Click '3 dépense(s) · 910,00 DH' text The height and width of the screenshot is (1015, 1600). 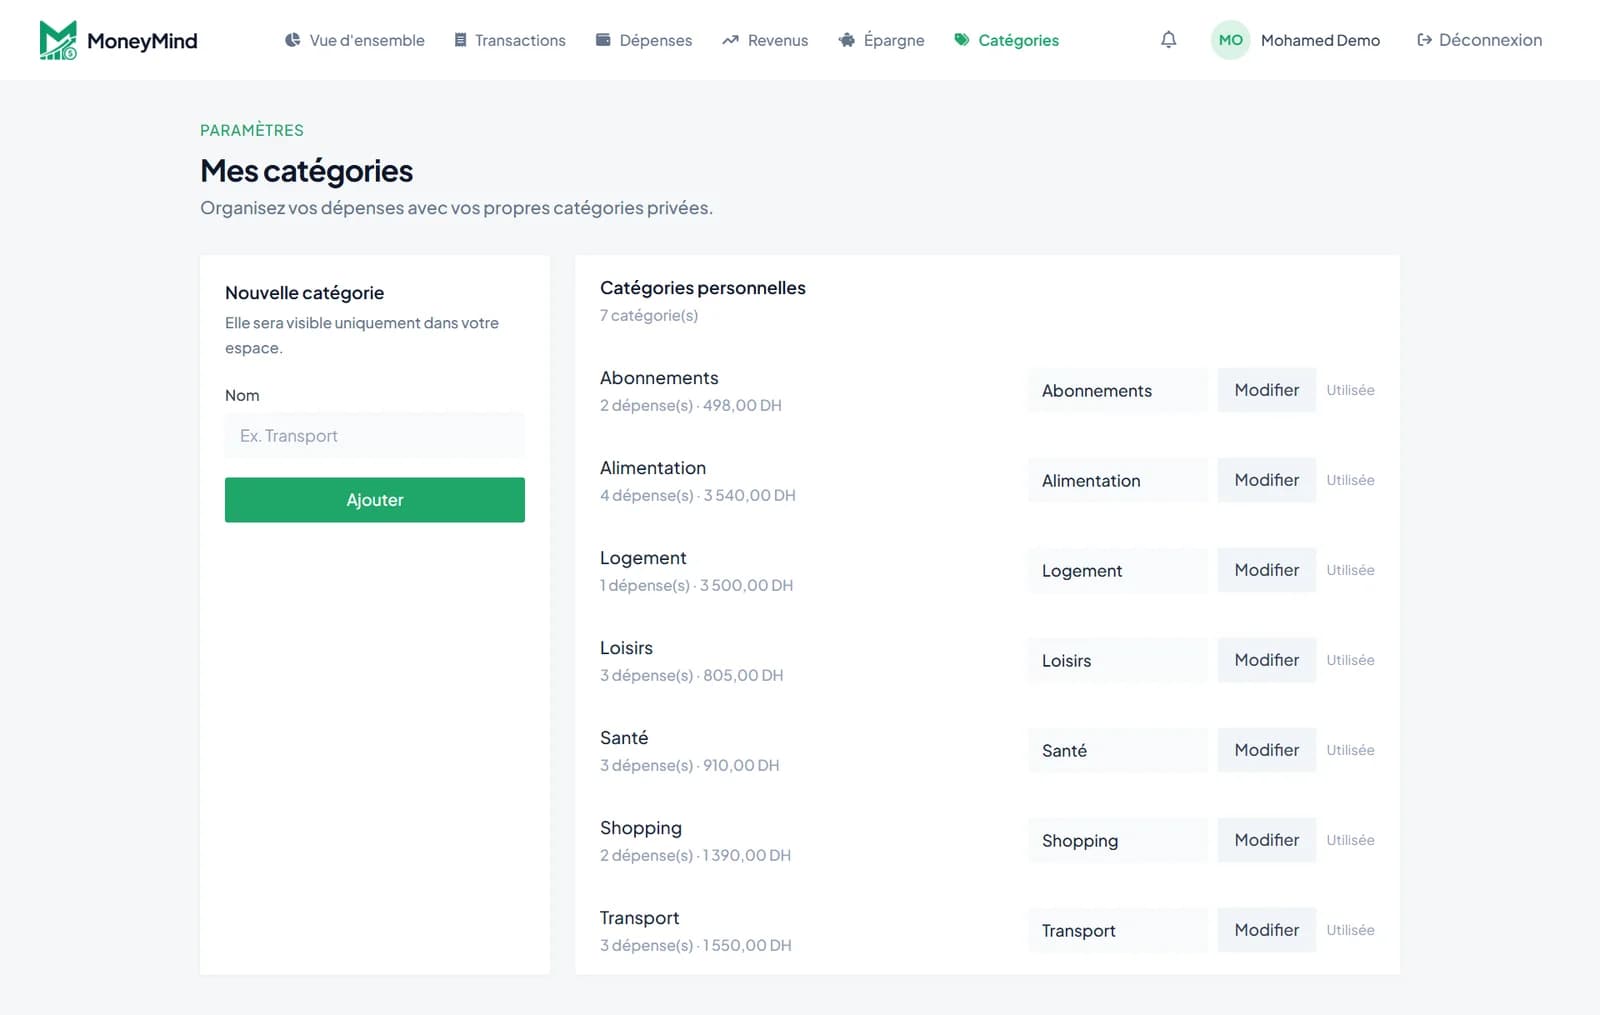[x=690, y=765]
